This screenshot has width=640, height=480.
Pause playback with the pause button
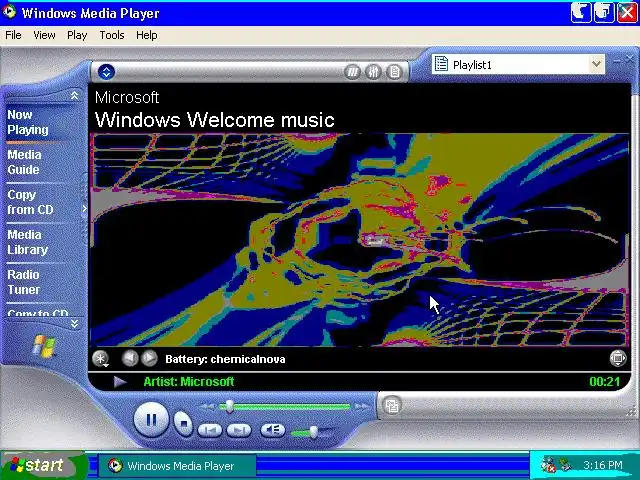pos(151,420)
